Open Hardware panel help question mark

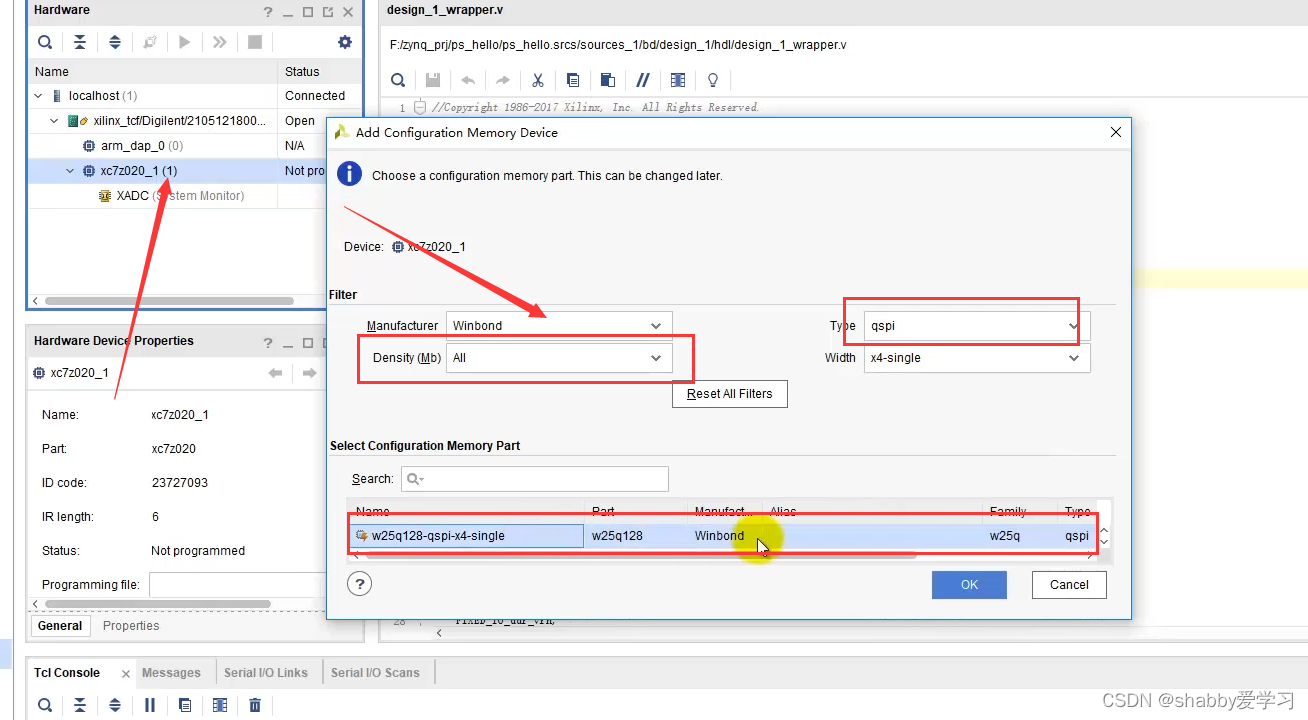(x=268, y=12)
